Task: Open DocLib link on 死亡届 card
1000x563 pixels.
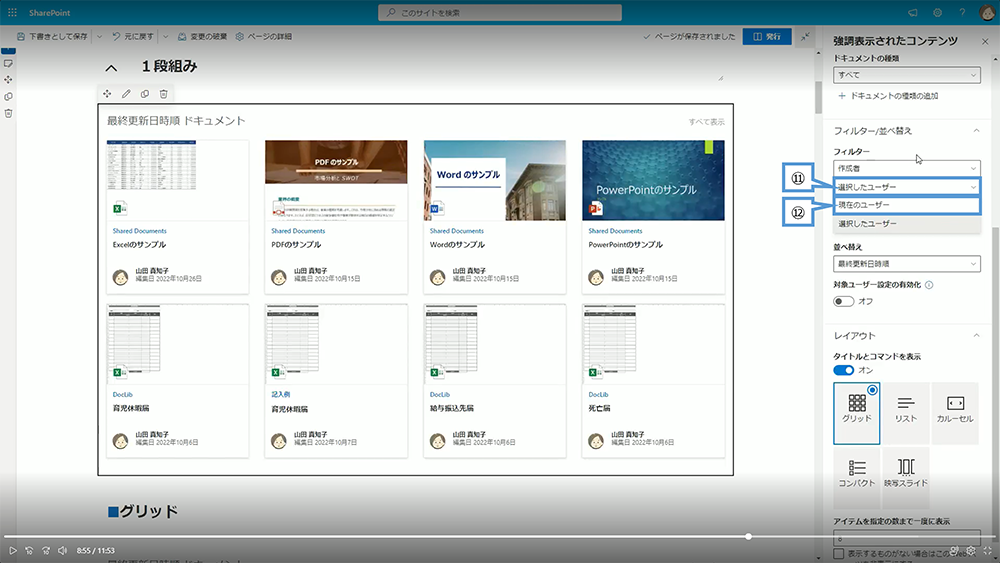Action: coord(598,395)
